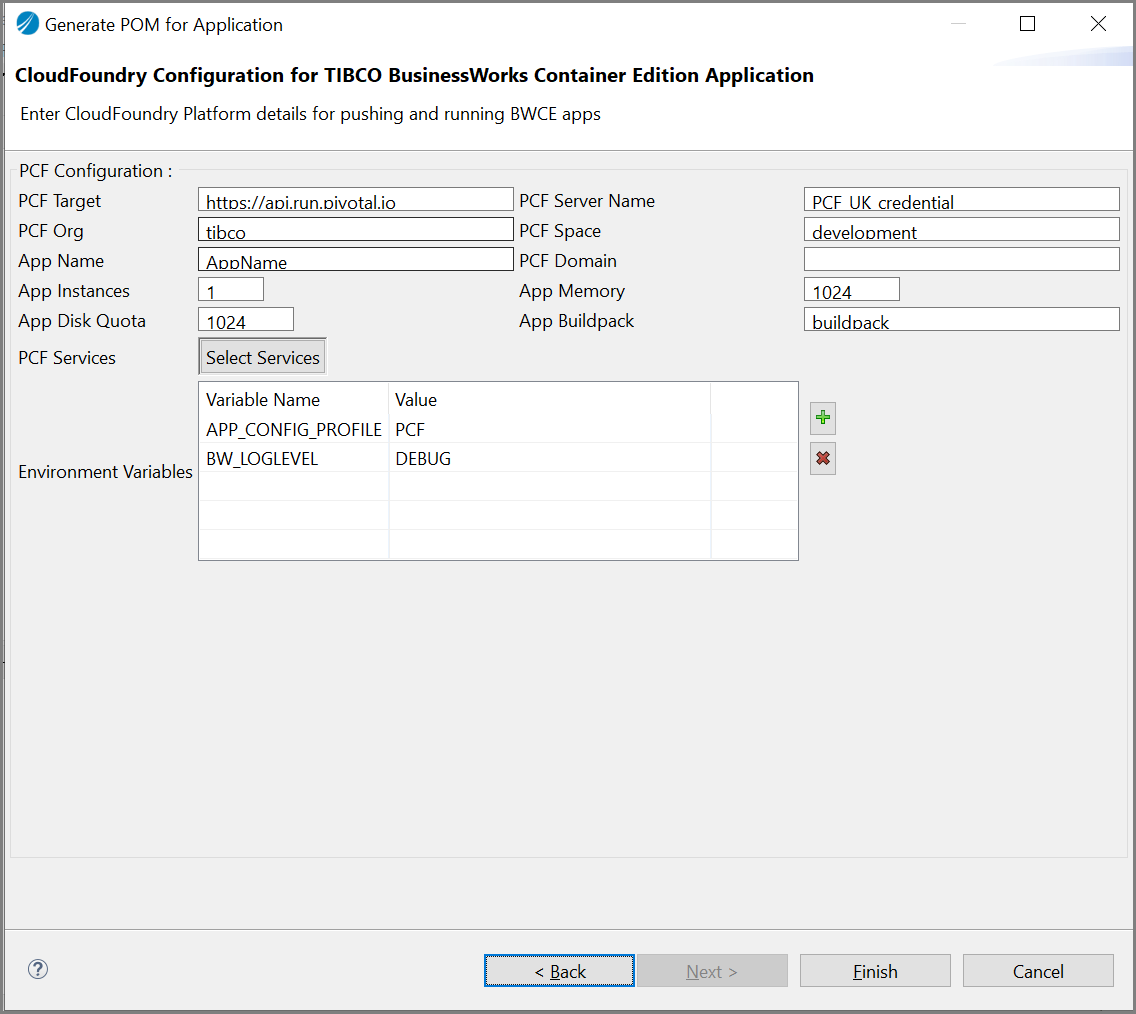This screenshot has width=1136, height=1014.
Task: Select the APP_CONFIG_PROFILE variable row
Action: (x=294, y=430)
